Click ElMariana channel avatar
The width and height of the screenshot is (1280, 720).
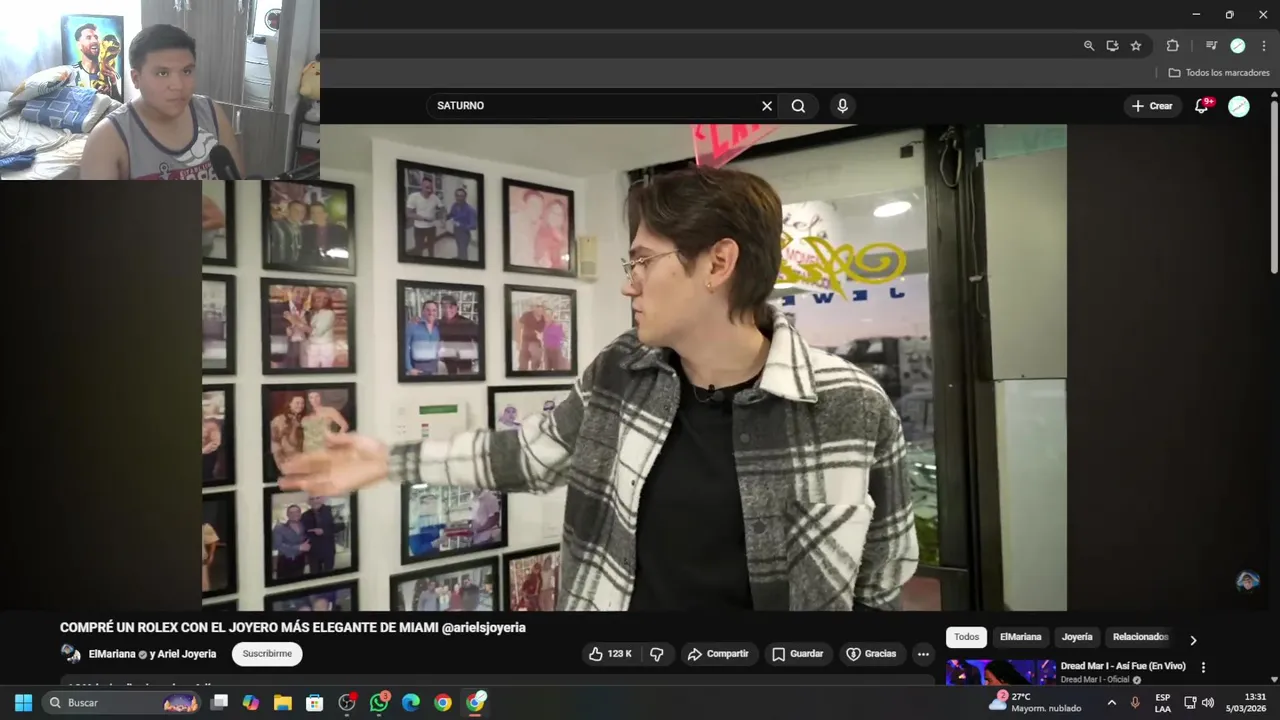pos(70,654)
